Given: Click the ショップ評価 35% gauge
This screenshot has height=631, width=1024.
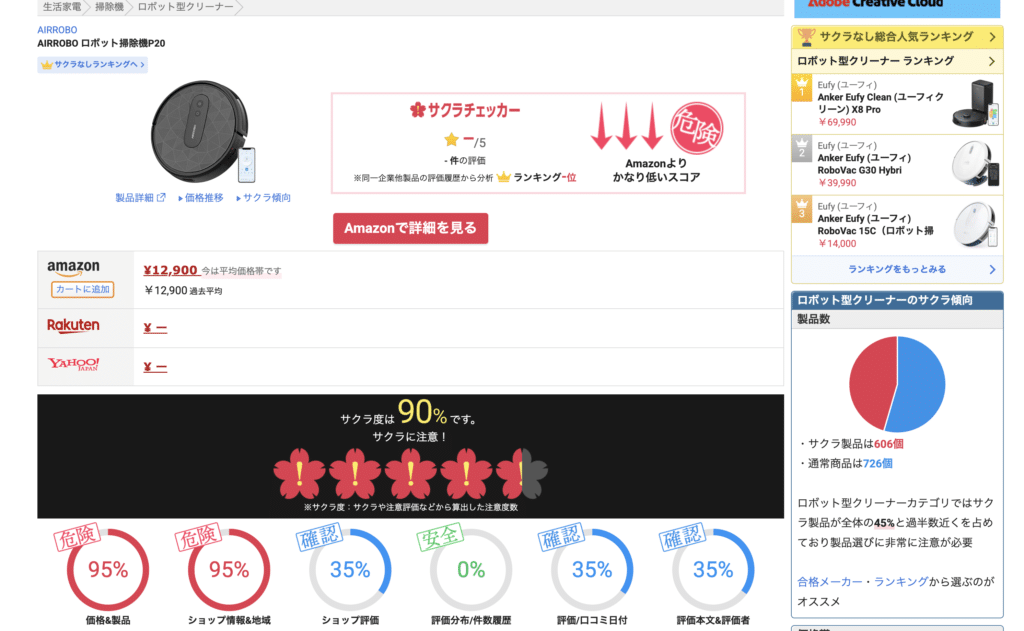Looking at the screenshot, I should pos(350,570).
